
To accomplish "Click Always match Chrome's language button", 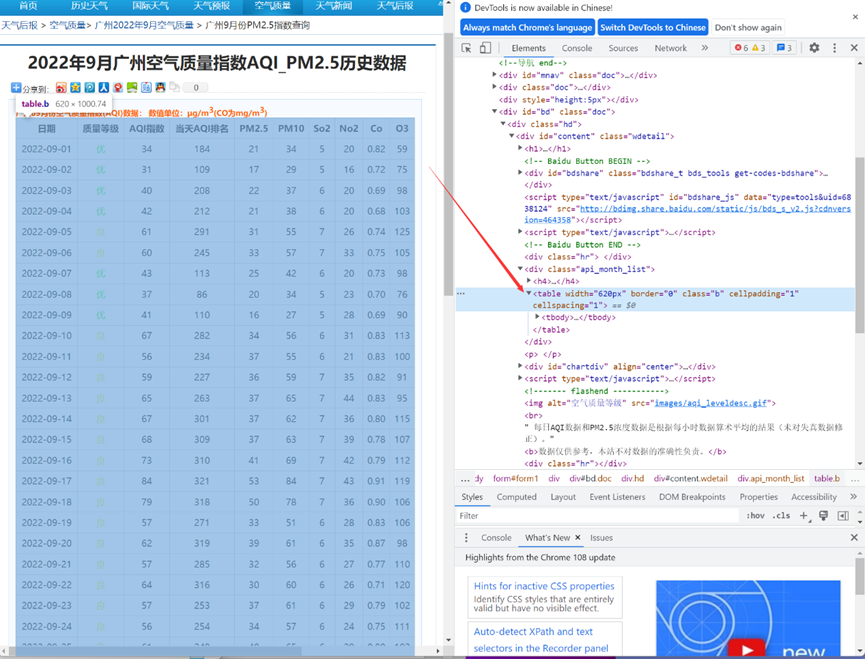I will click(x=527, y=28).
